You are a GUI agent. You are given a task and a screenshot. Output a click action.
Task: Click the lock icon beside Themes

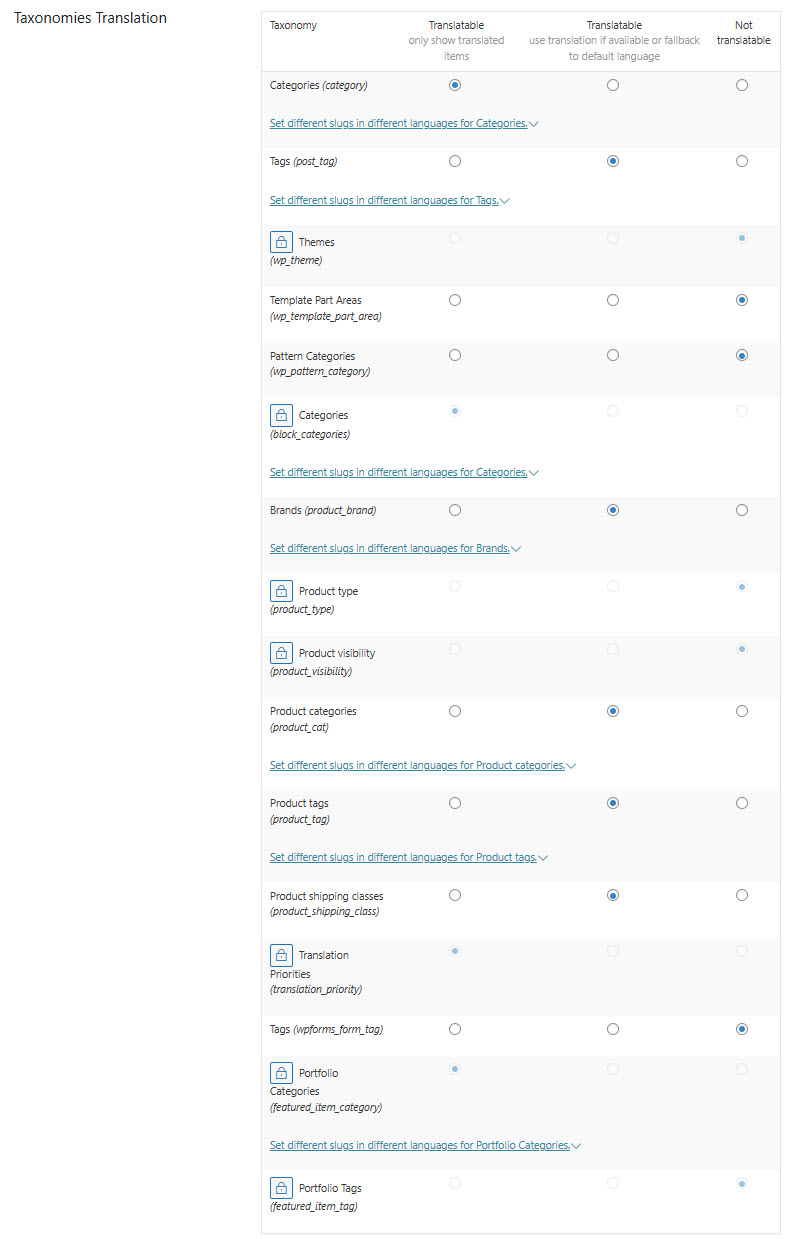pyautogui.click(x=281, y=242)
